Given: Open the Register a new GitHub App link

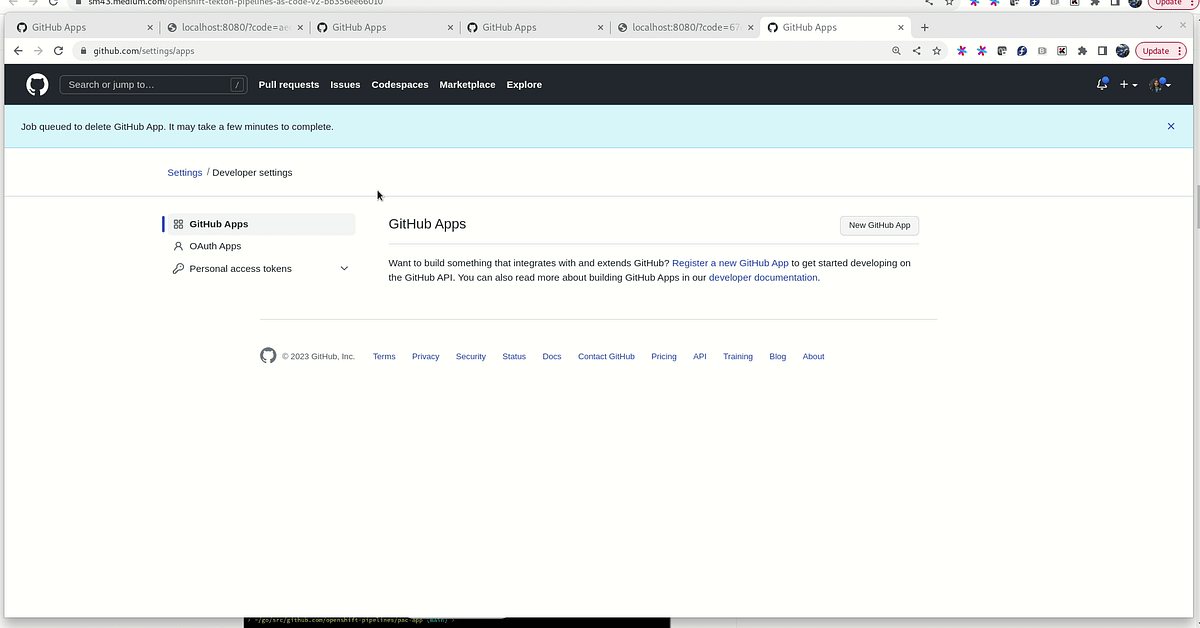Looking at the screenshot, I should coord(730,263).
